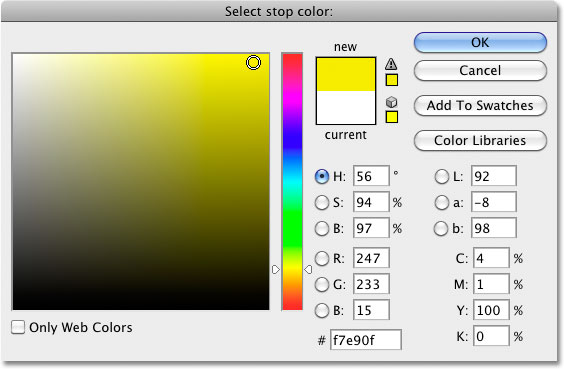Click the Cancel button
Screen dimensions: 564x369
pyautogui.click(x=480, y=70)
